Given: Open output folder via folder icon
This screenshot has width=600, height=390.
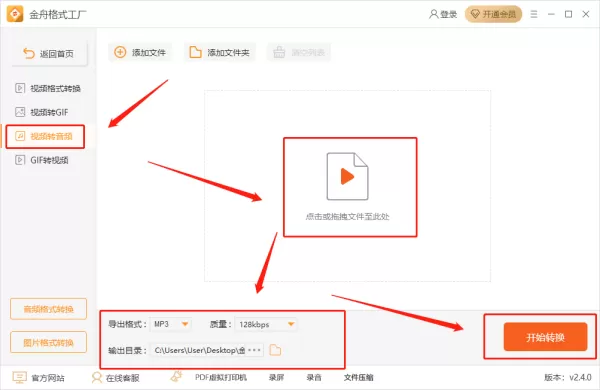Looking at the screenshot, I should [275, 350].
